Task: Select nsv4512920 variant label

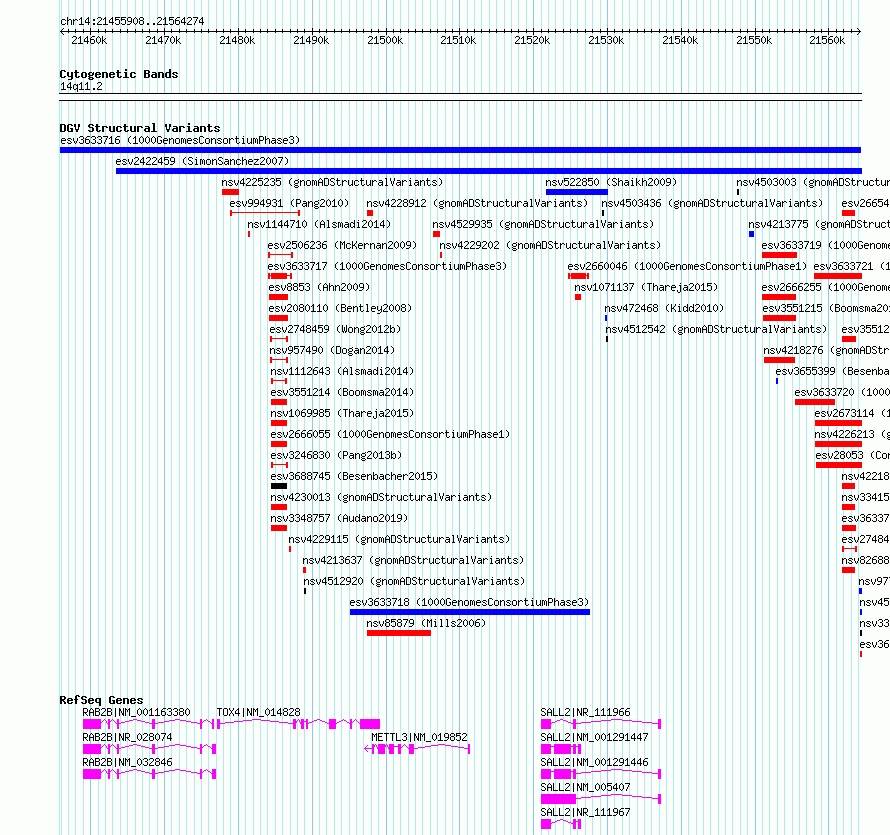Action: pos(414,581)
